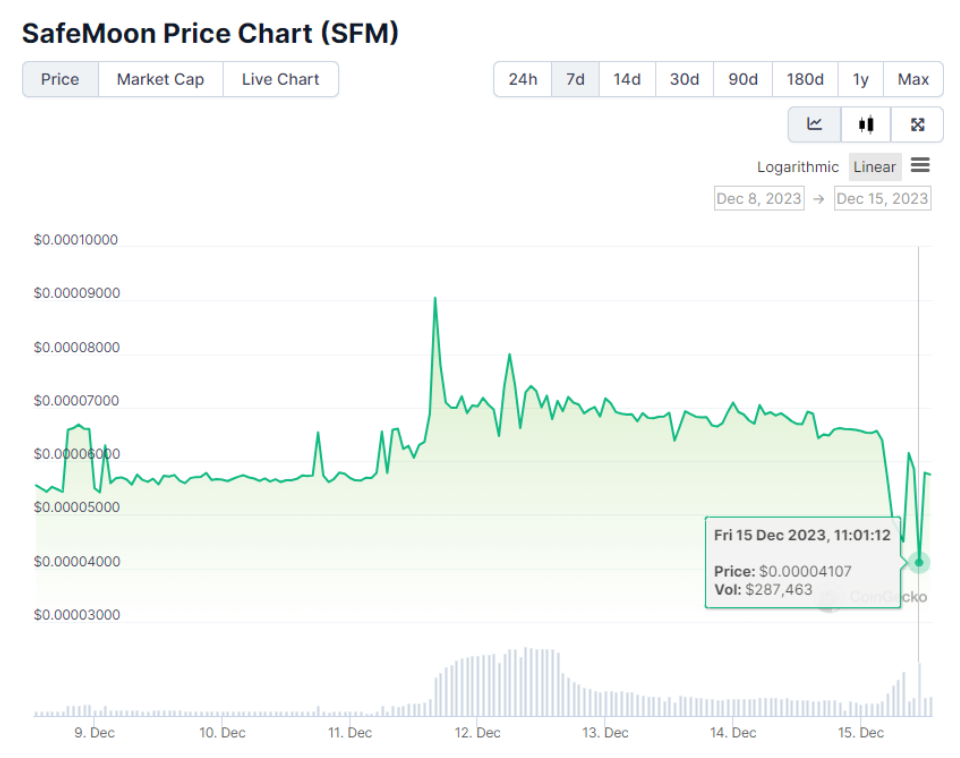Switch to candlestick chart view icon
This screenshot has width=960, height=758.
tap(866, 124)
